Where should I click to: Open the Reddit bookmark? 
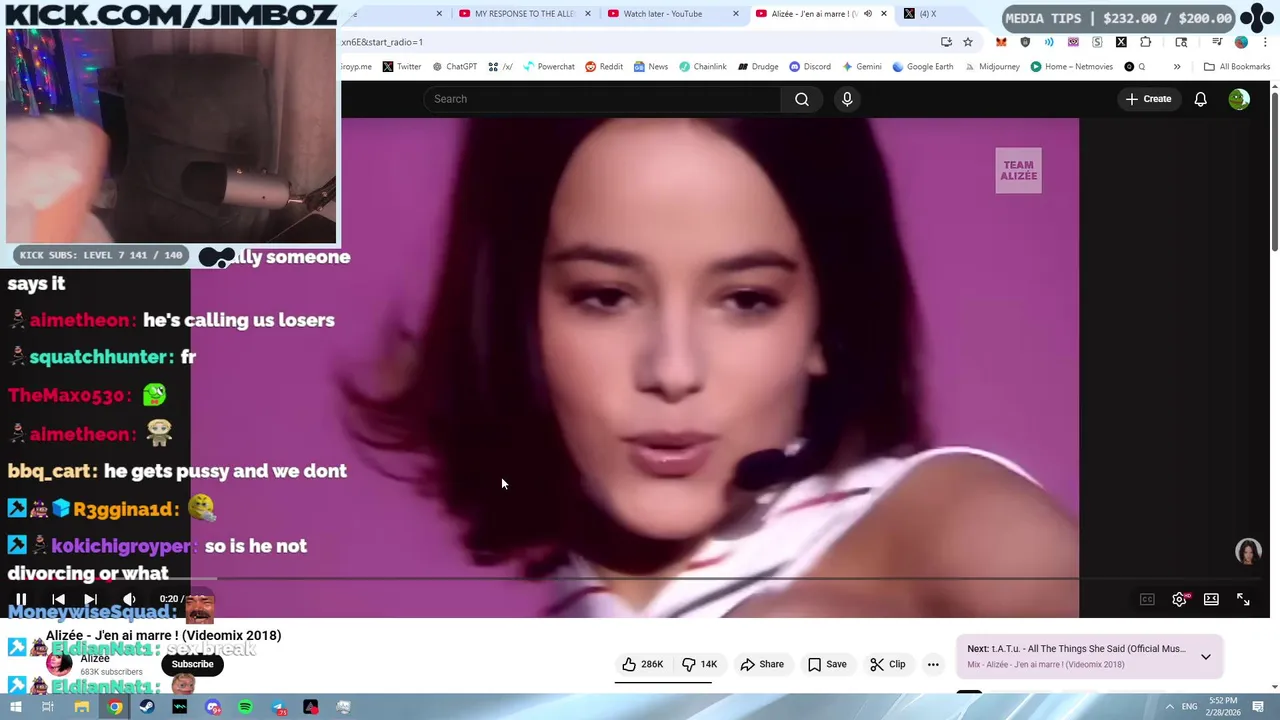point(604,67)
